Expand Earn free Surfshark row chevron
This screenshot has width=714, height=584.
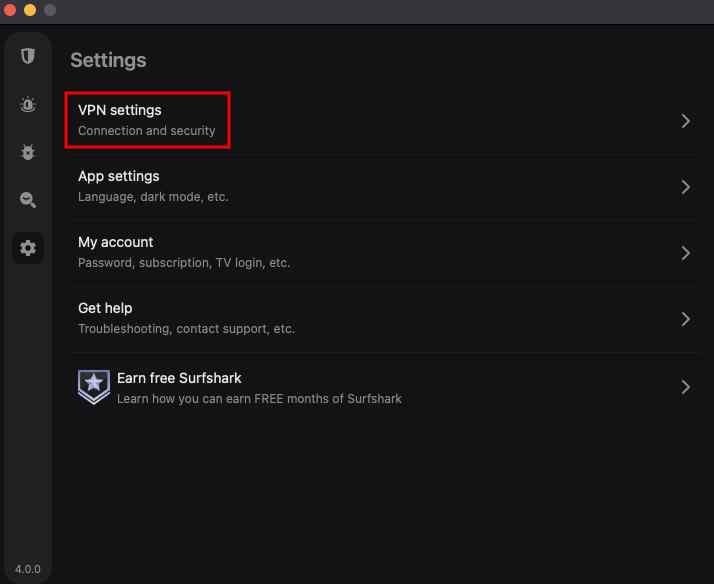point(685,387)
